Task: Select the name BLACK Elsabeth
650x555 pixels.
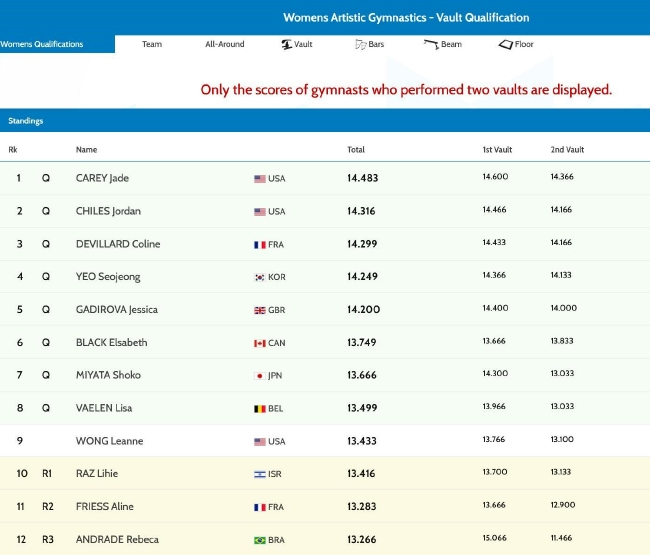Action: click(x=112, y=342)
